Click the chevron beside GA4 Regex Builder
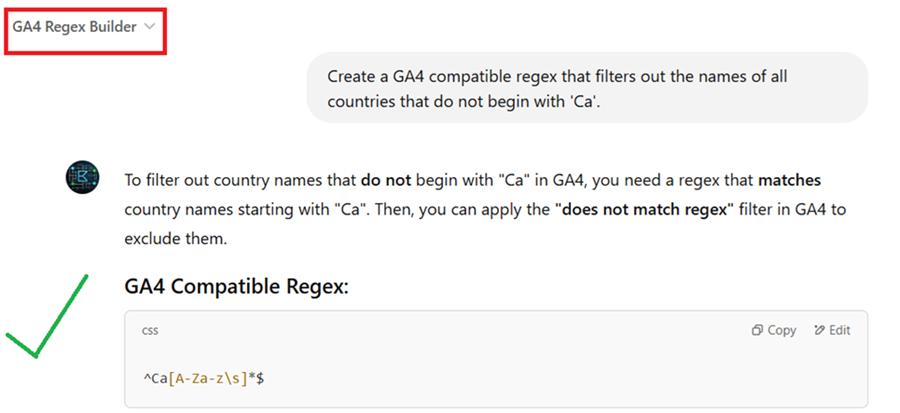 150,27
